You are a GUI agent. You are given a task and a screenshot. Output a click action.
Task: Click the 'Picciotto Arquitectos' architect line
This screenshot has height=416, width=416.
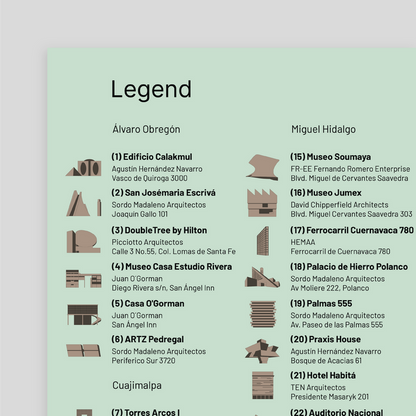[147, 242]
